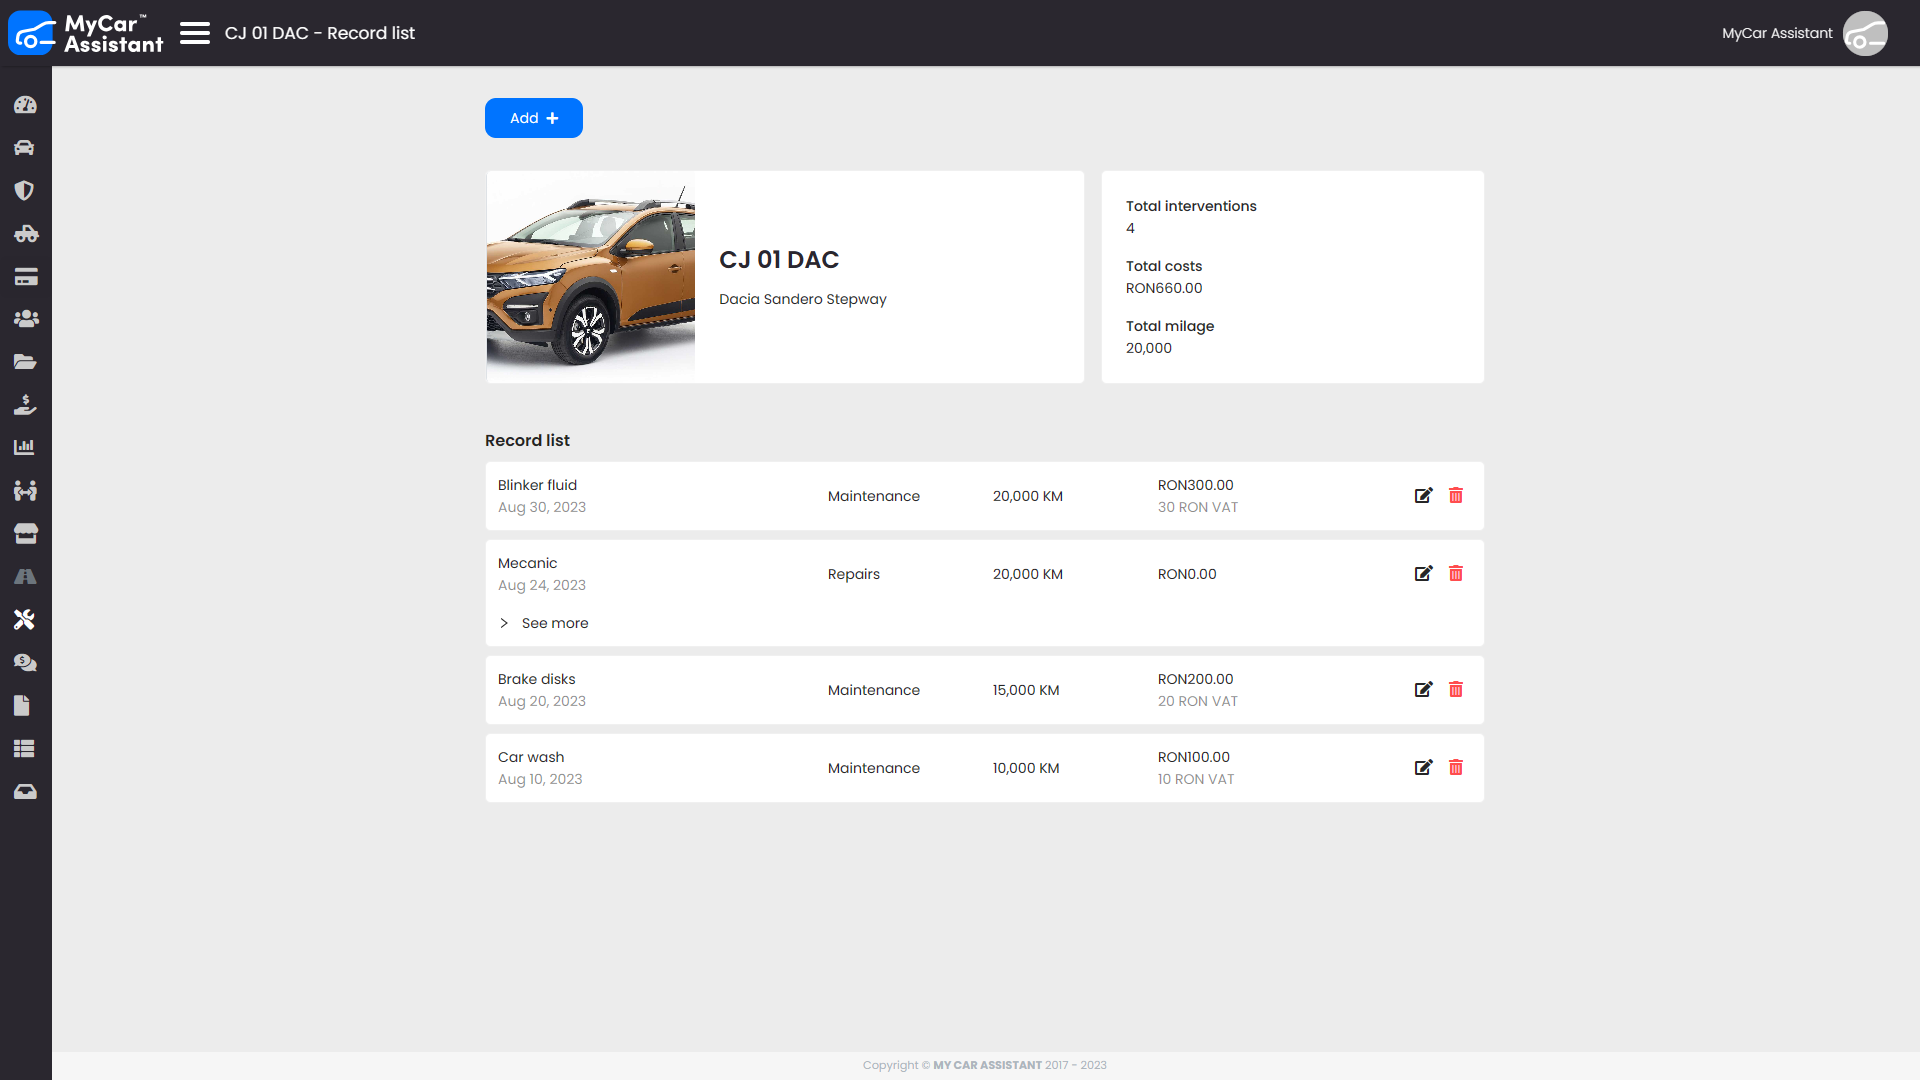Click the Car wash record title

point(531,757)
